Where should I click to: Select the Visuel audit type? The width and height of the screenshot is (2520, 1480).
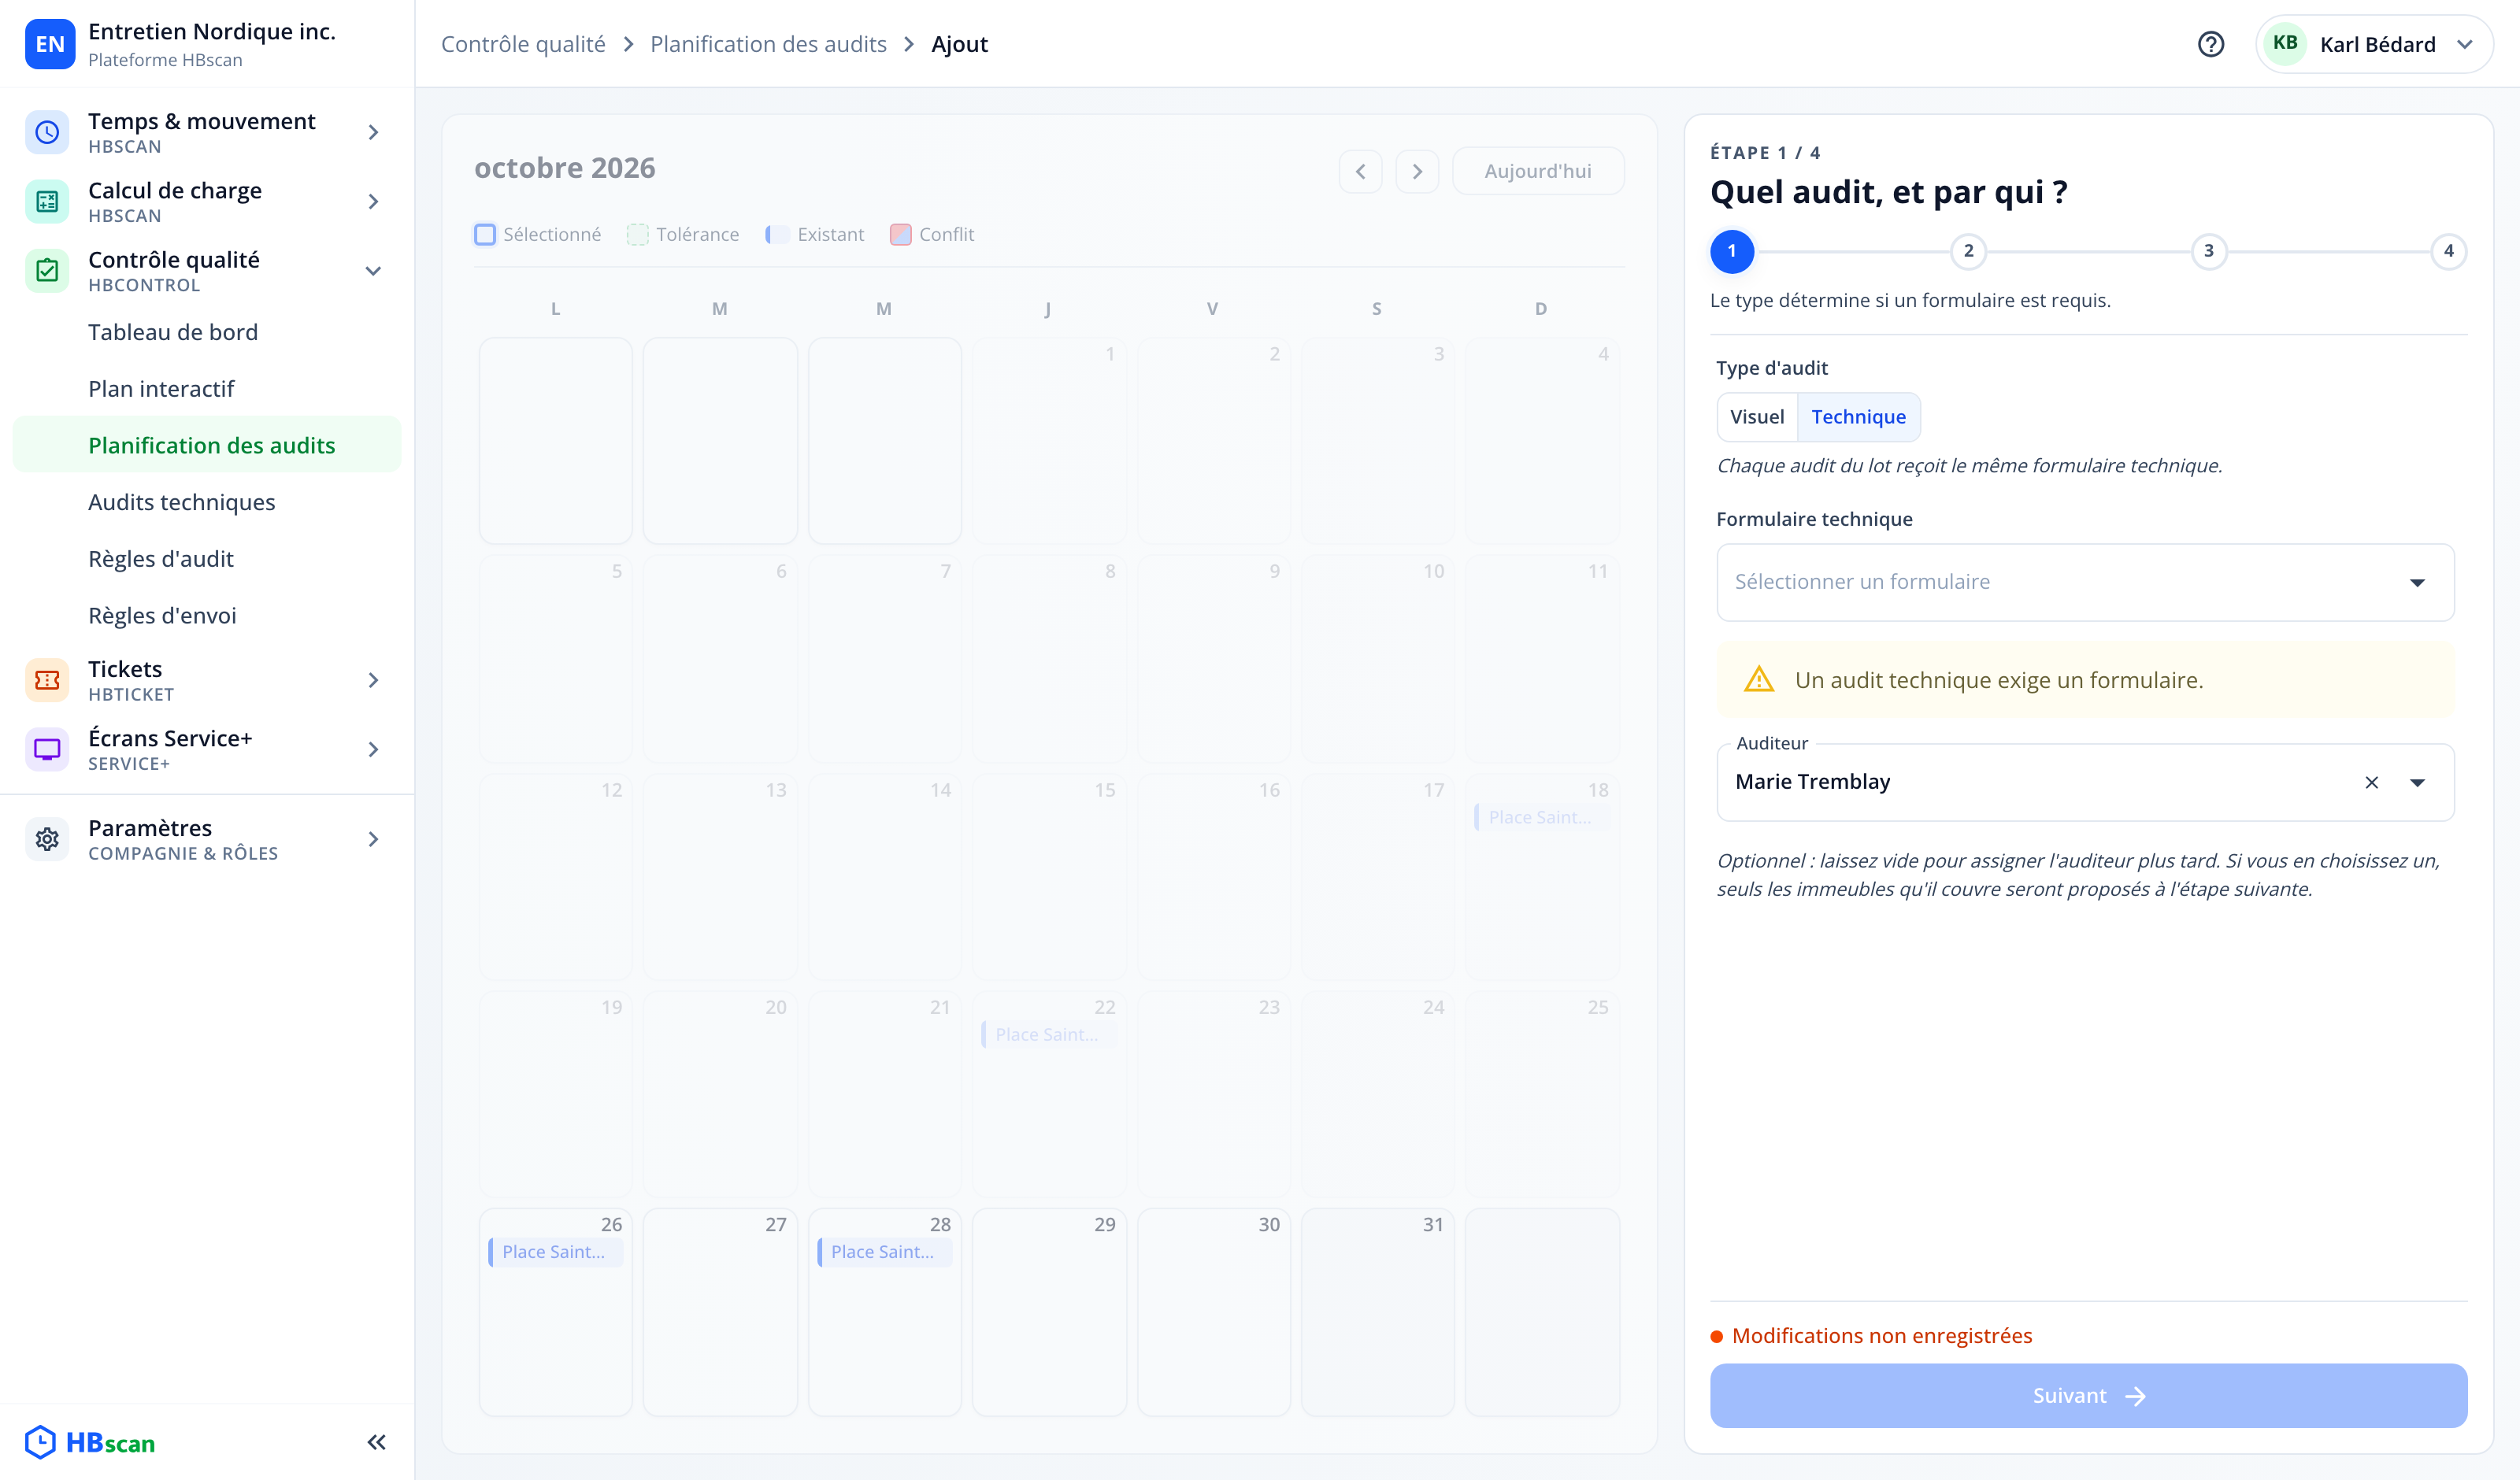click(1757, 417)
